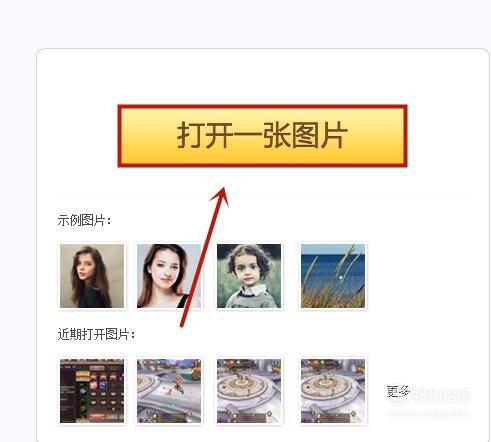Select first thumbnail under 近期打开图片

pyautogui.click(x=92, y=391)
